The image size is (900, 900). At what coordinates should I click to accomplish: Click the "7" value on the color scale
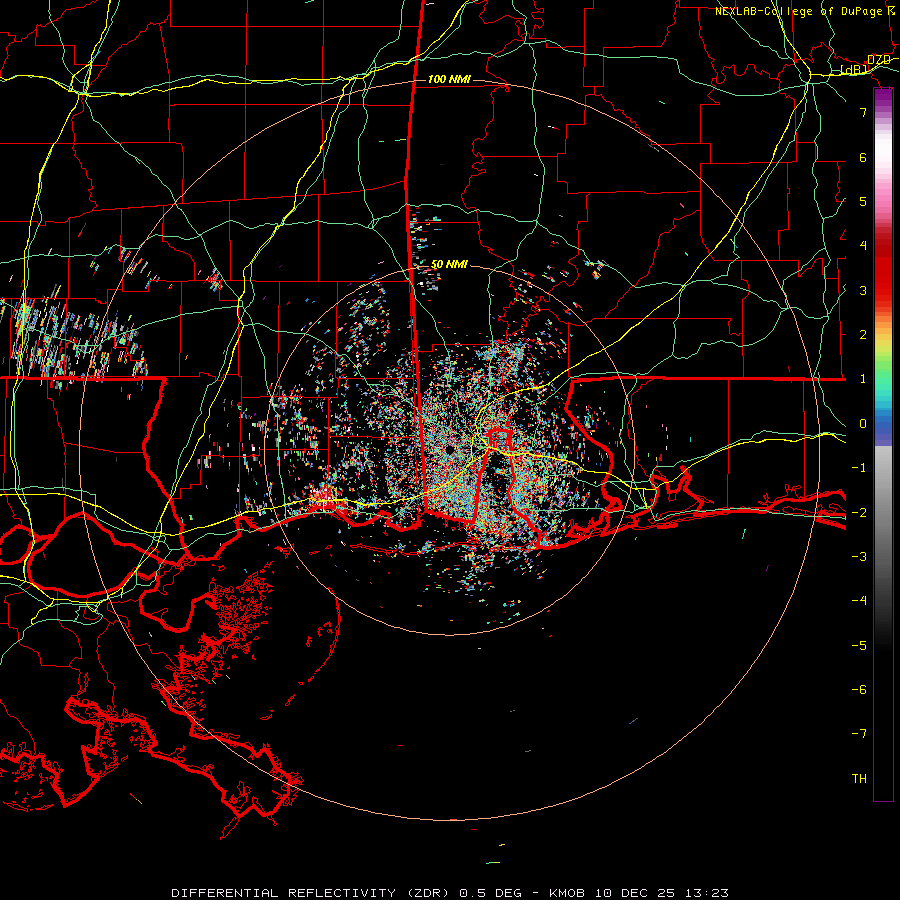point(863,112)
